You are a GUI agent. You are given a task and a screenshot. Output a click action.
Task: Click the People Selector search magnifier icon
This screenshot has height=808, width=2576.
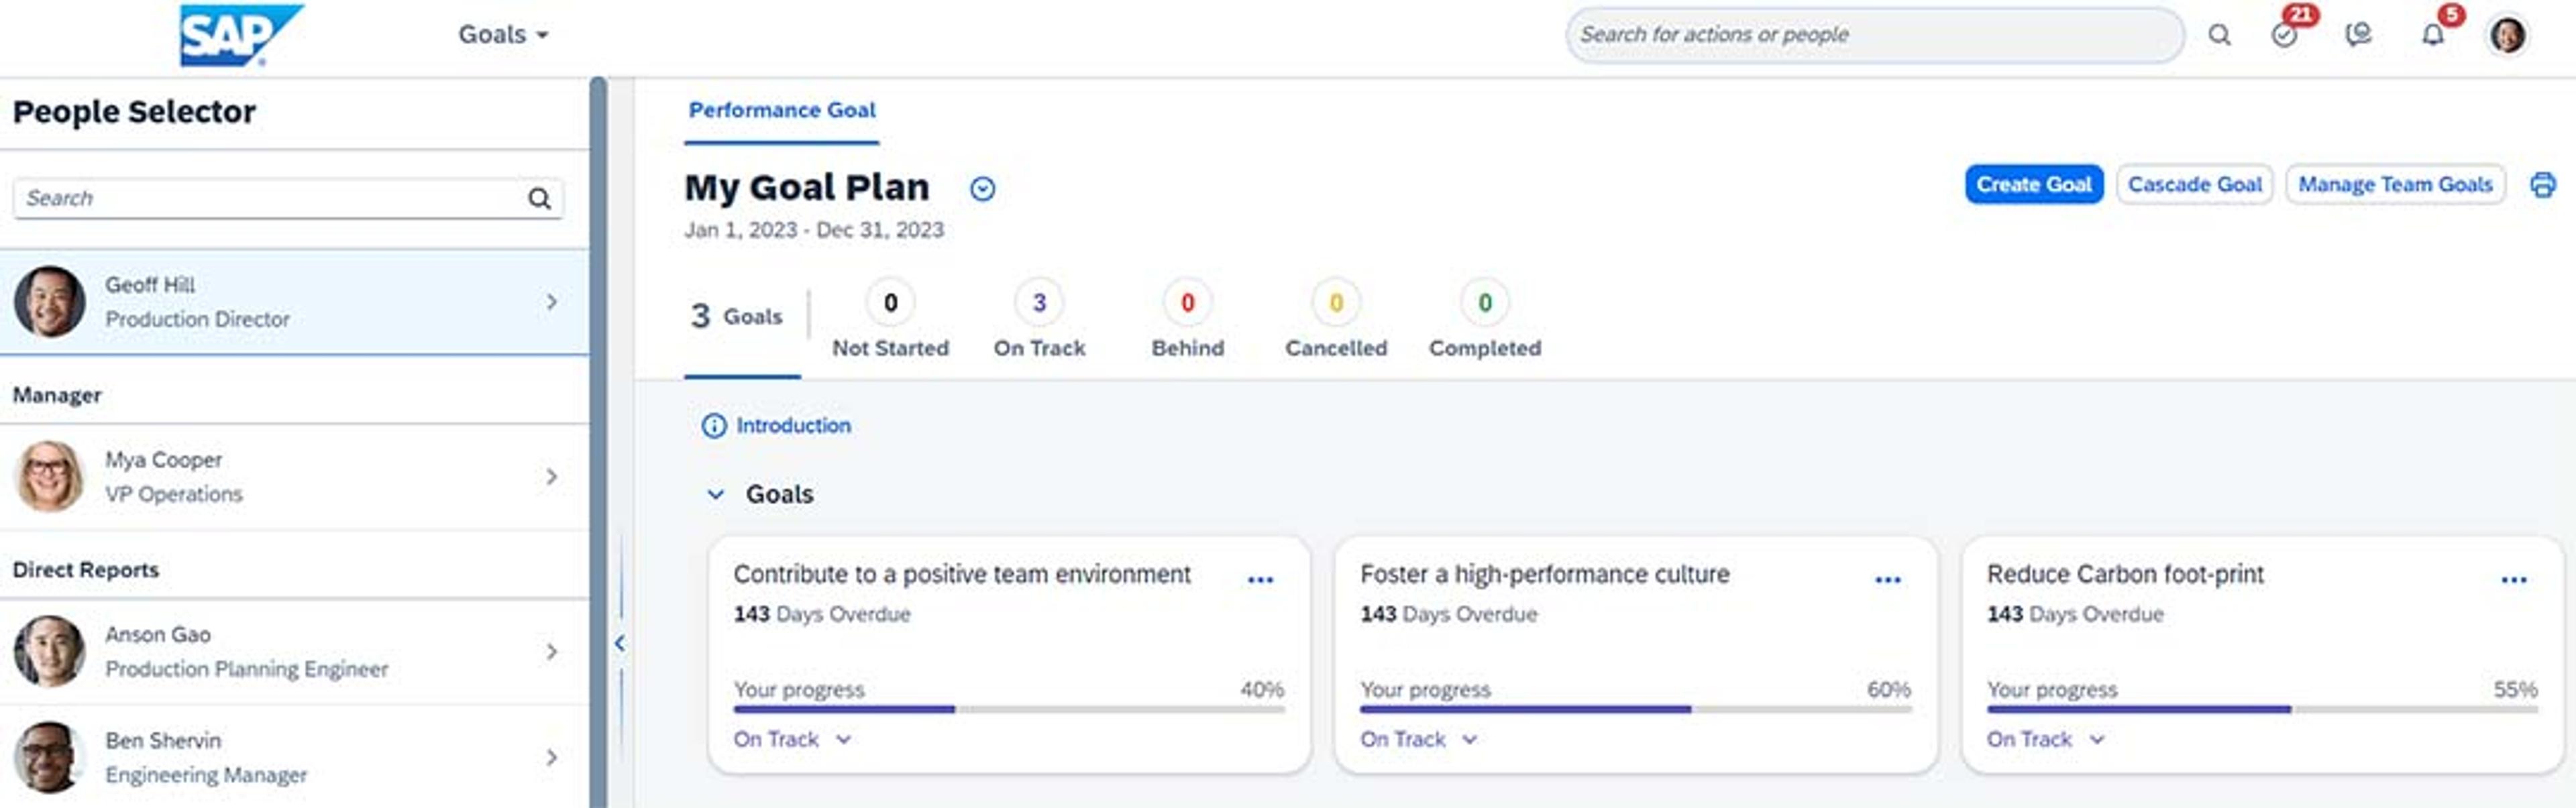point(539,198)
